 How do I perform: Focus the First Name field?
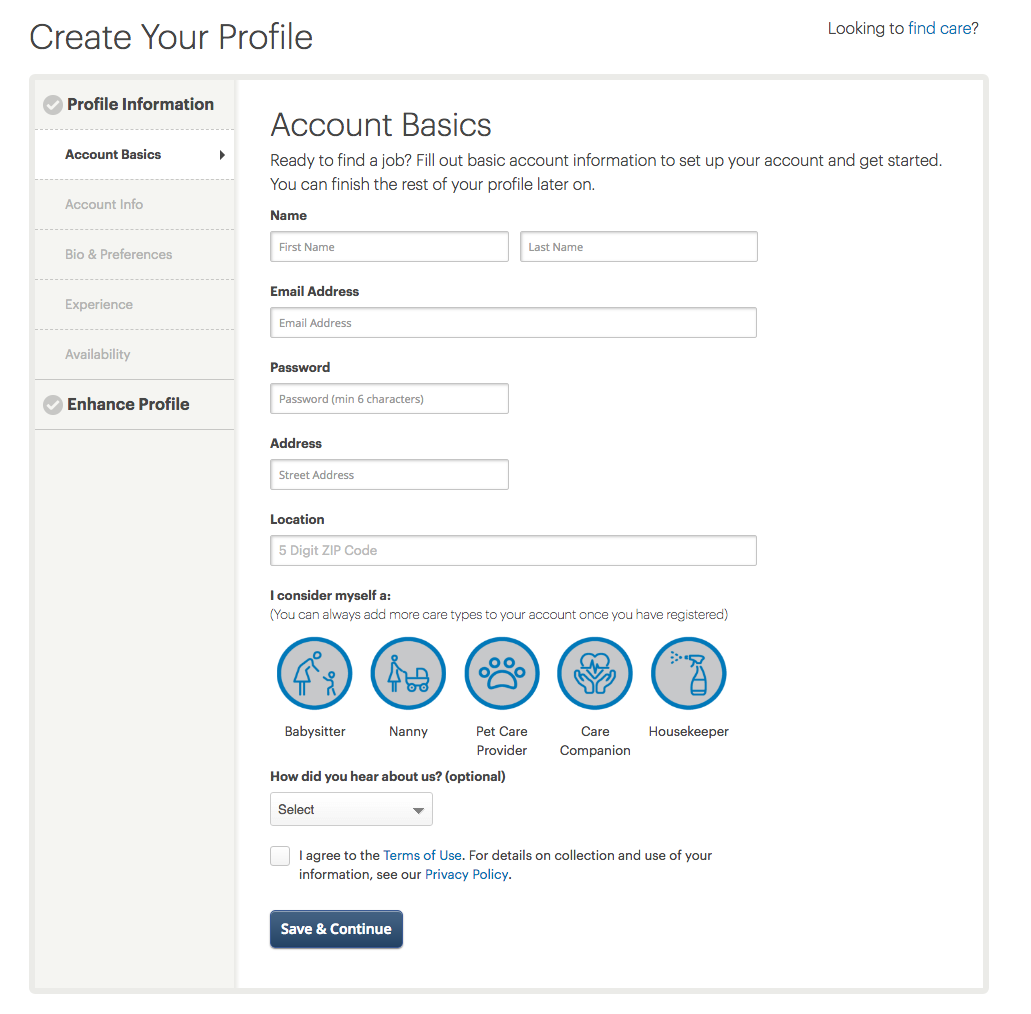tap(389, 247)
